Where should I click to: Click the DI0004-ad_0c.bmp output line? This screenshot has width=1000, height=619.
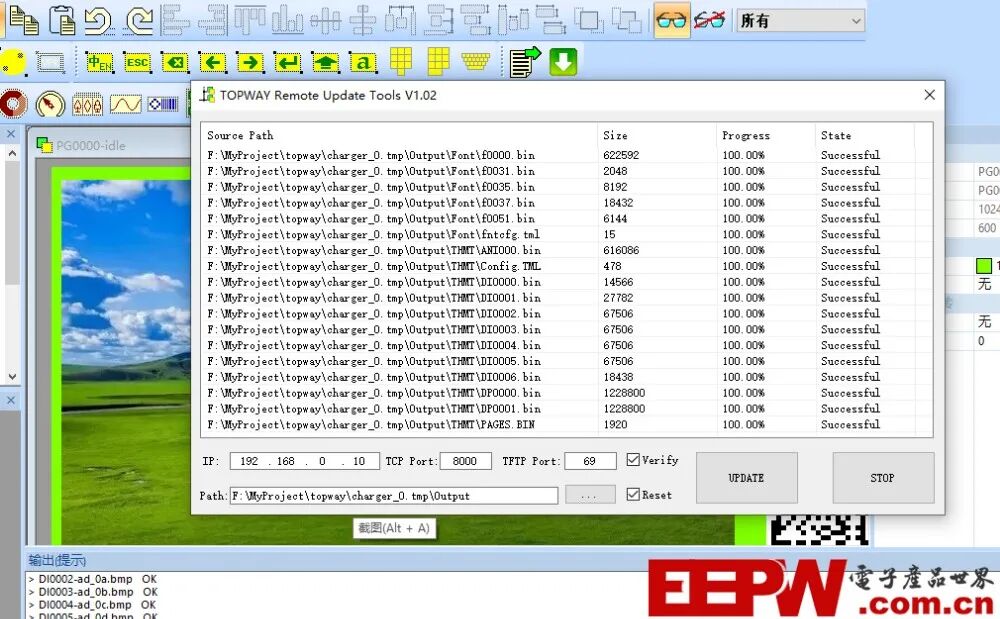coord(93,604)
